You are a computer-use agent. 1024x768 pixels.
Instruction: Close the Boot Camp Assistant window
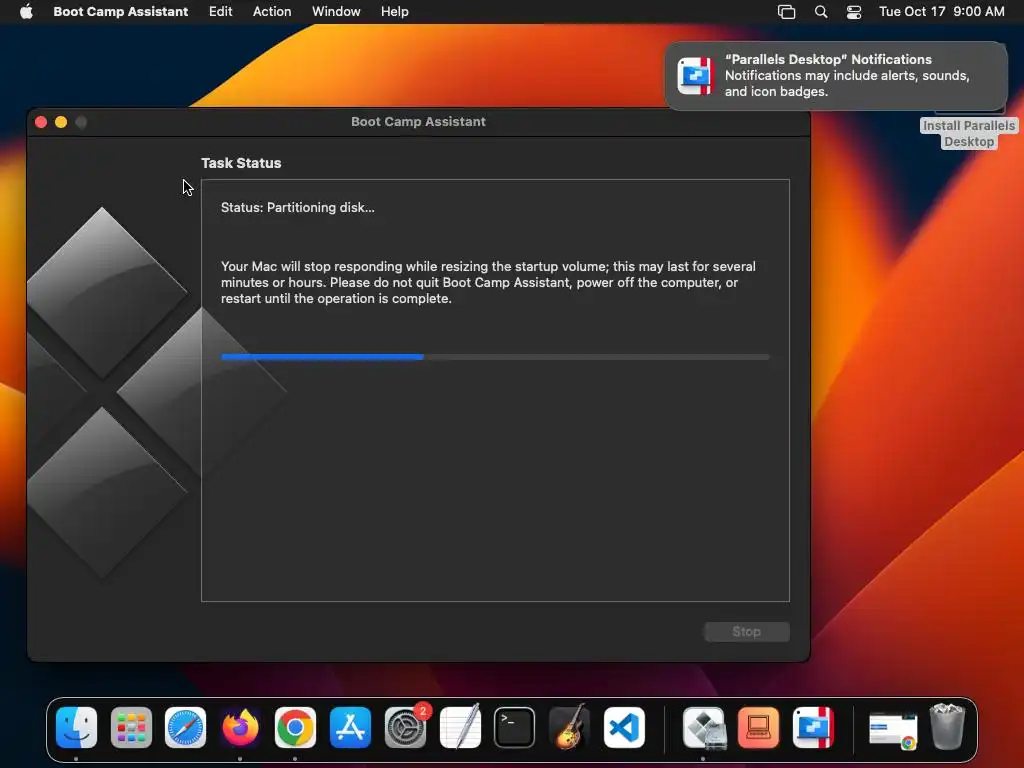click(x=41, y=122)
